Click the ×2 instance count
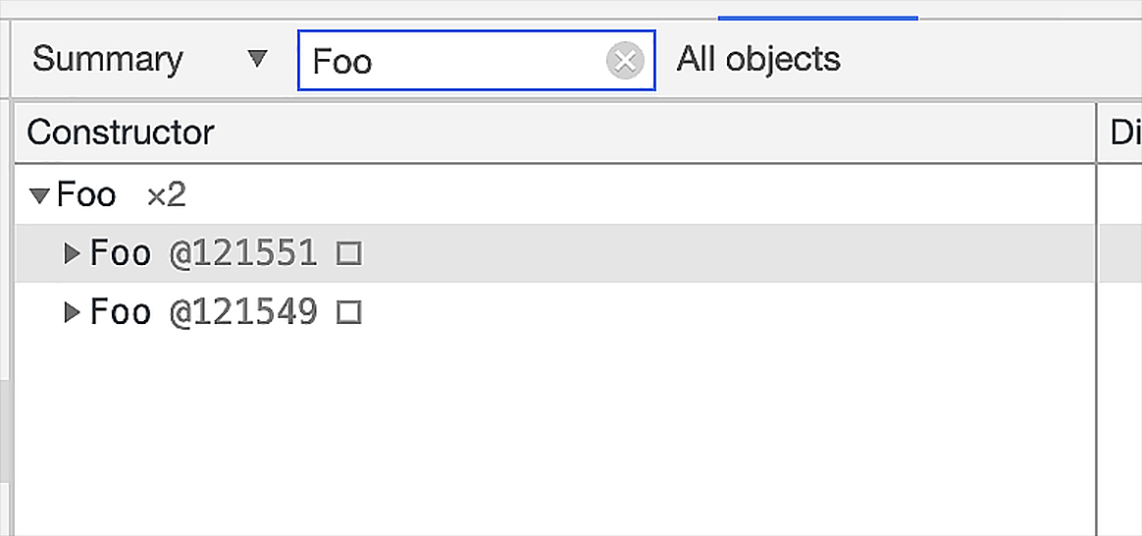The height and width of the screenshot is (536, 1142). click(x=166, y=195)
